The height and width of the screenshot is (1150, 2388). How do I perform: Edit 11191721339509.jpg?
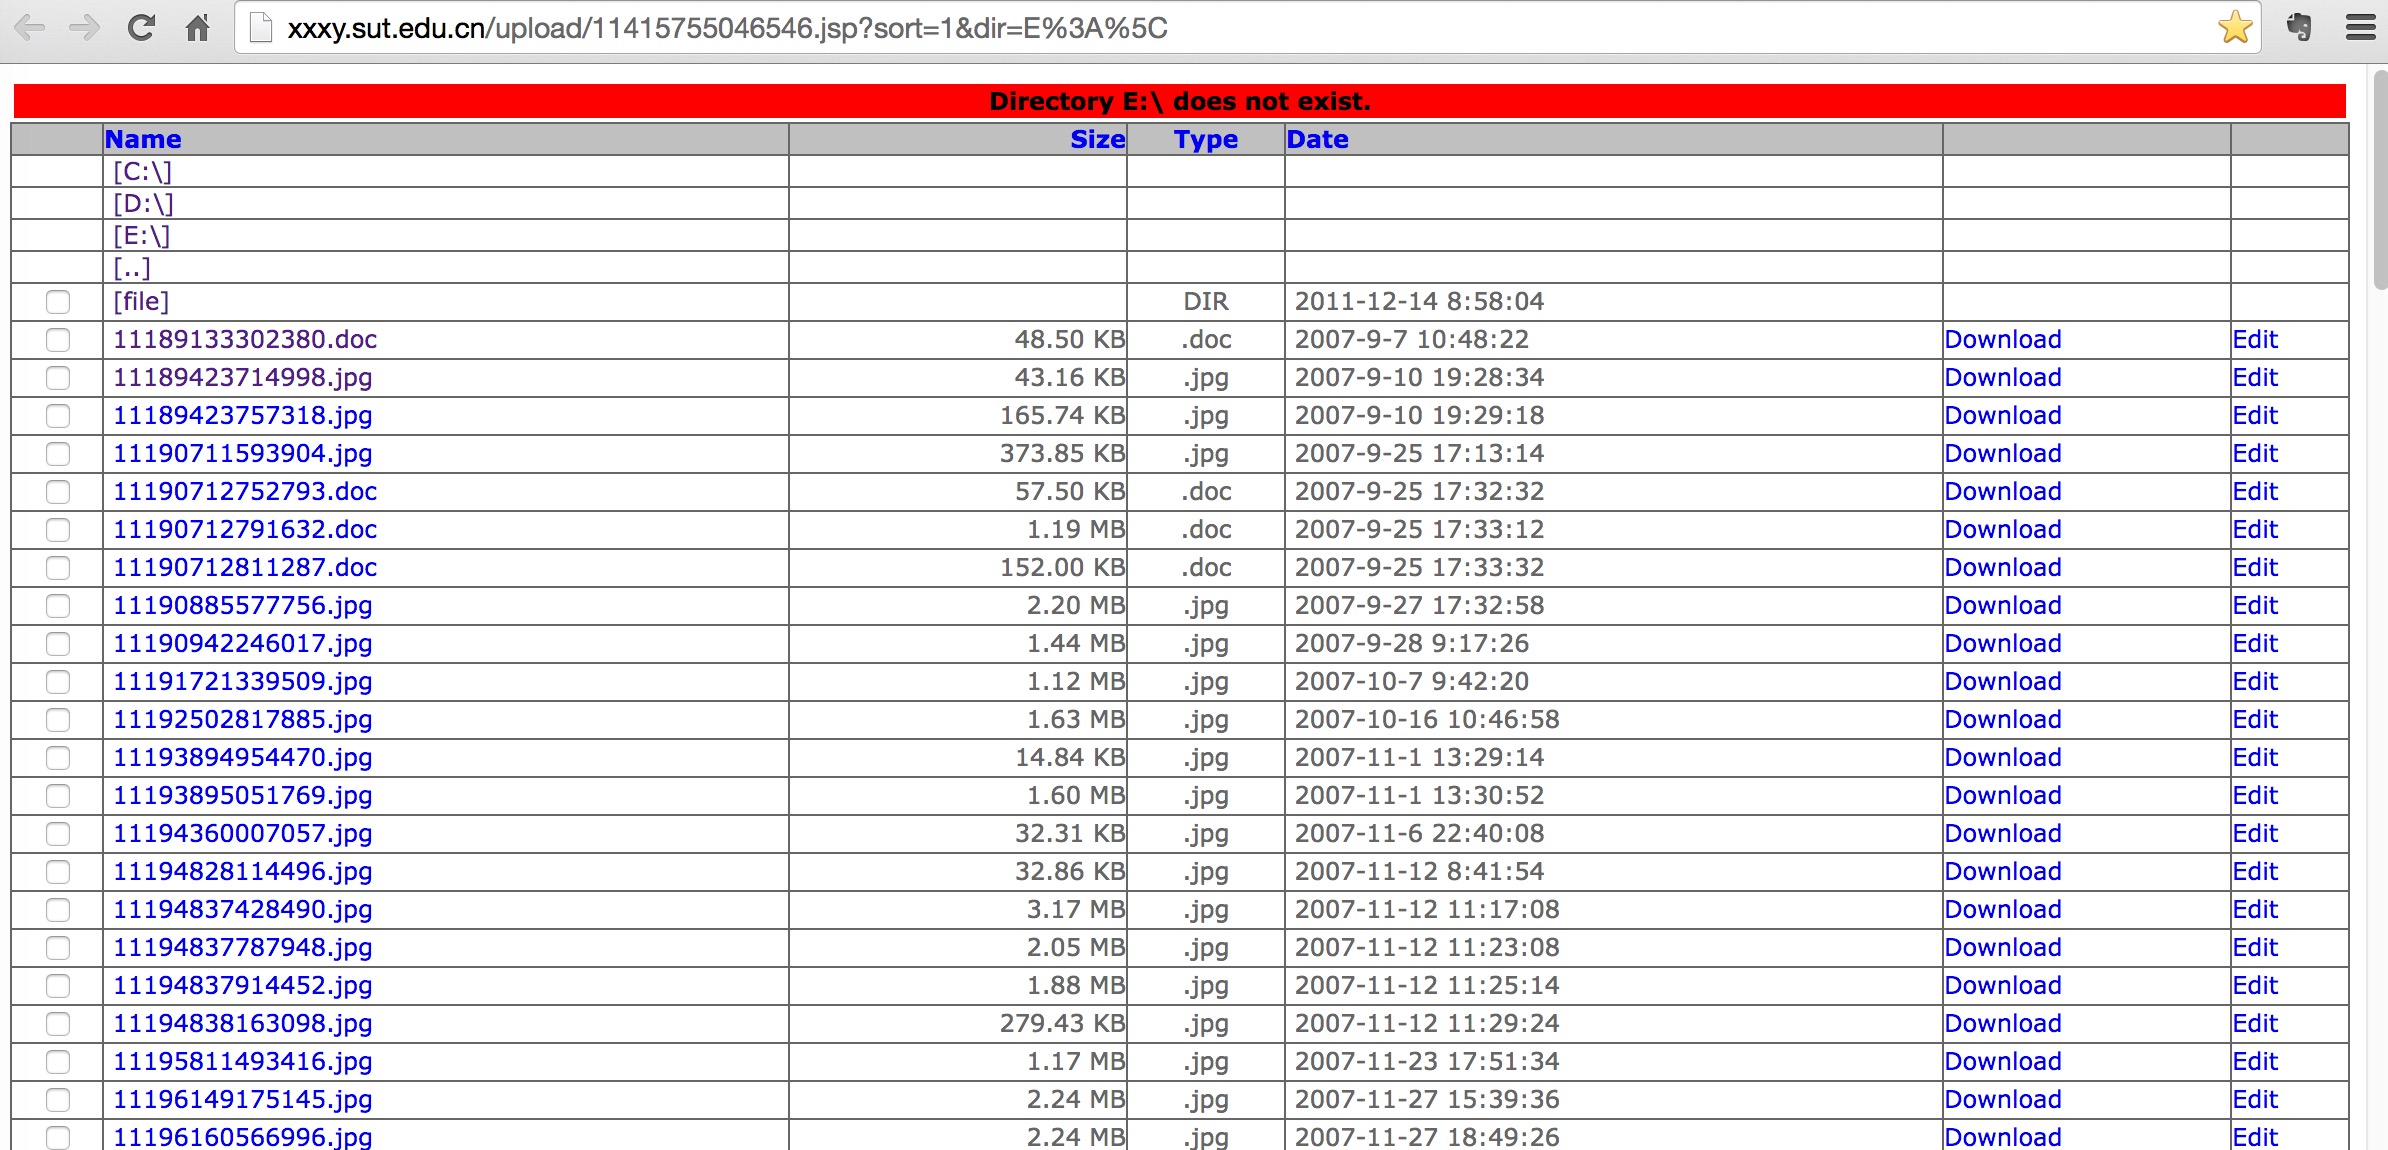[x=2255, y=681]
